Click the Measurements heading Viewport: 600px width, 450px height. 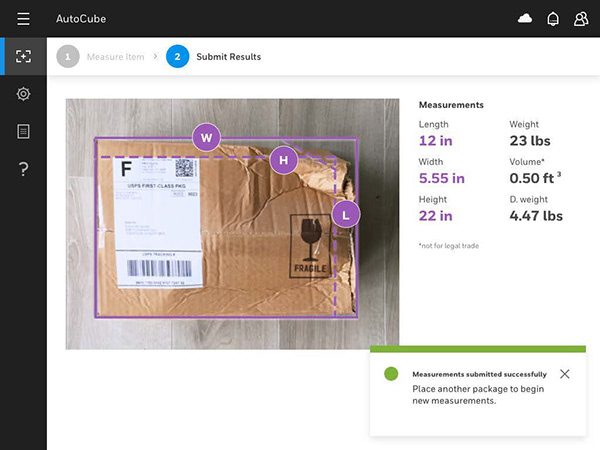point(451,105)
